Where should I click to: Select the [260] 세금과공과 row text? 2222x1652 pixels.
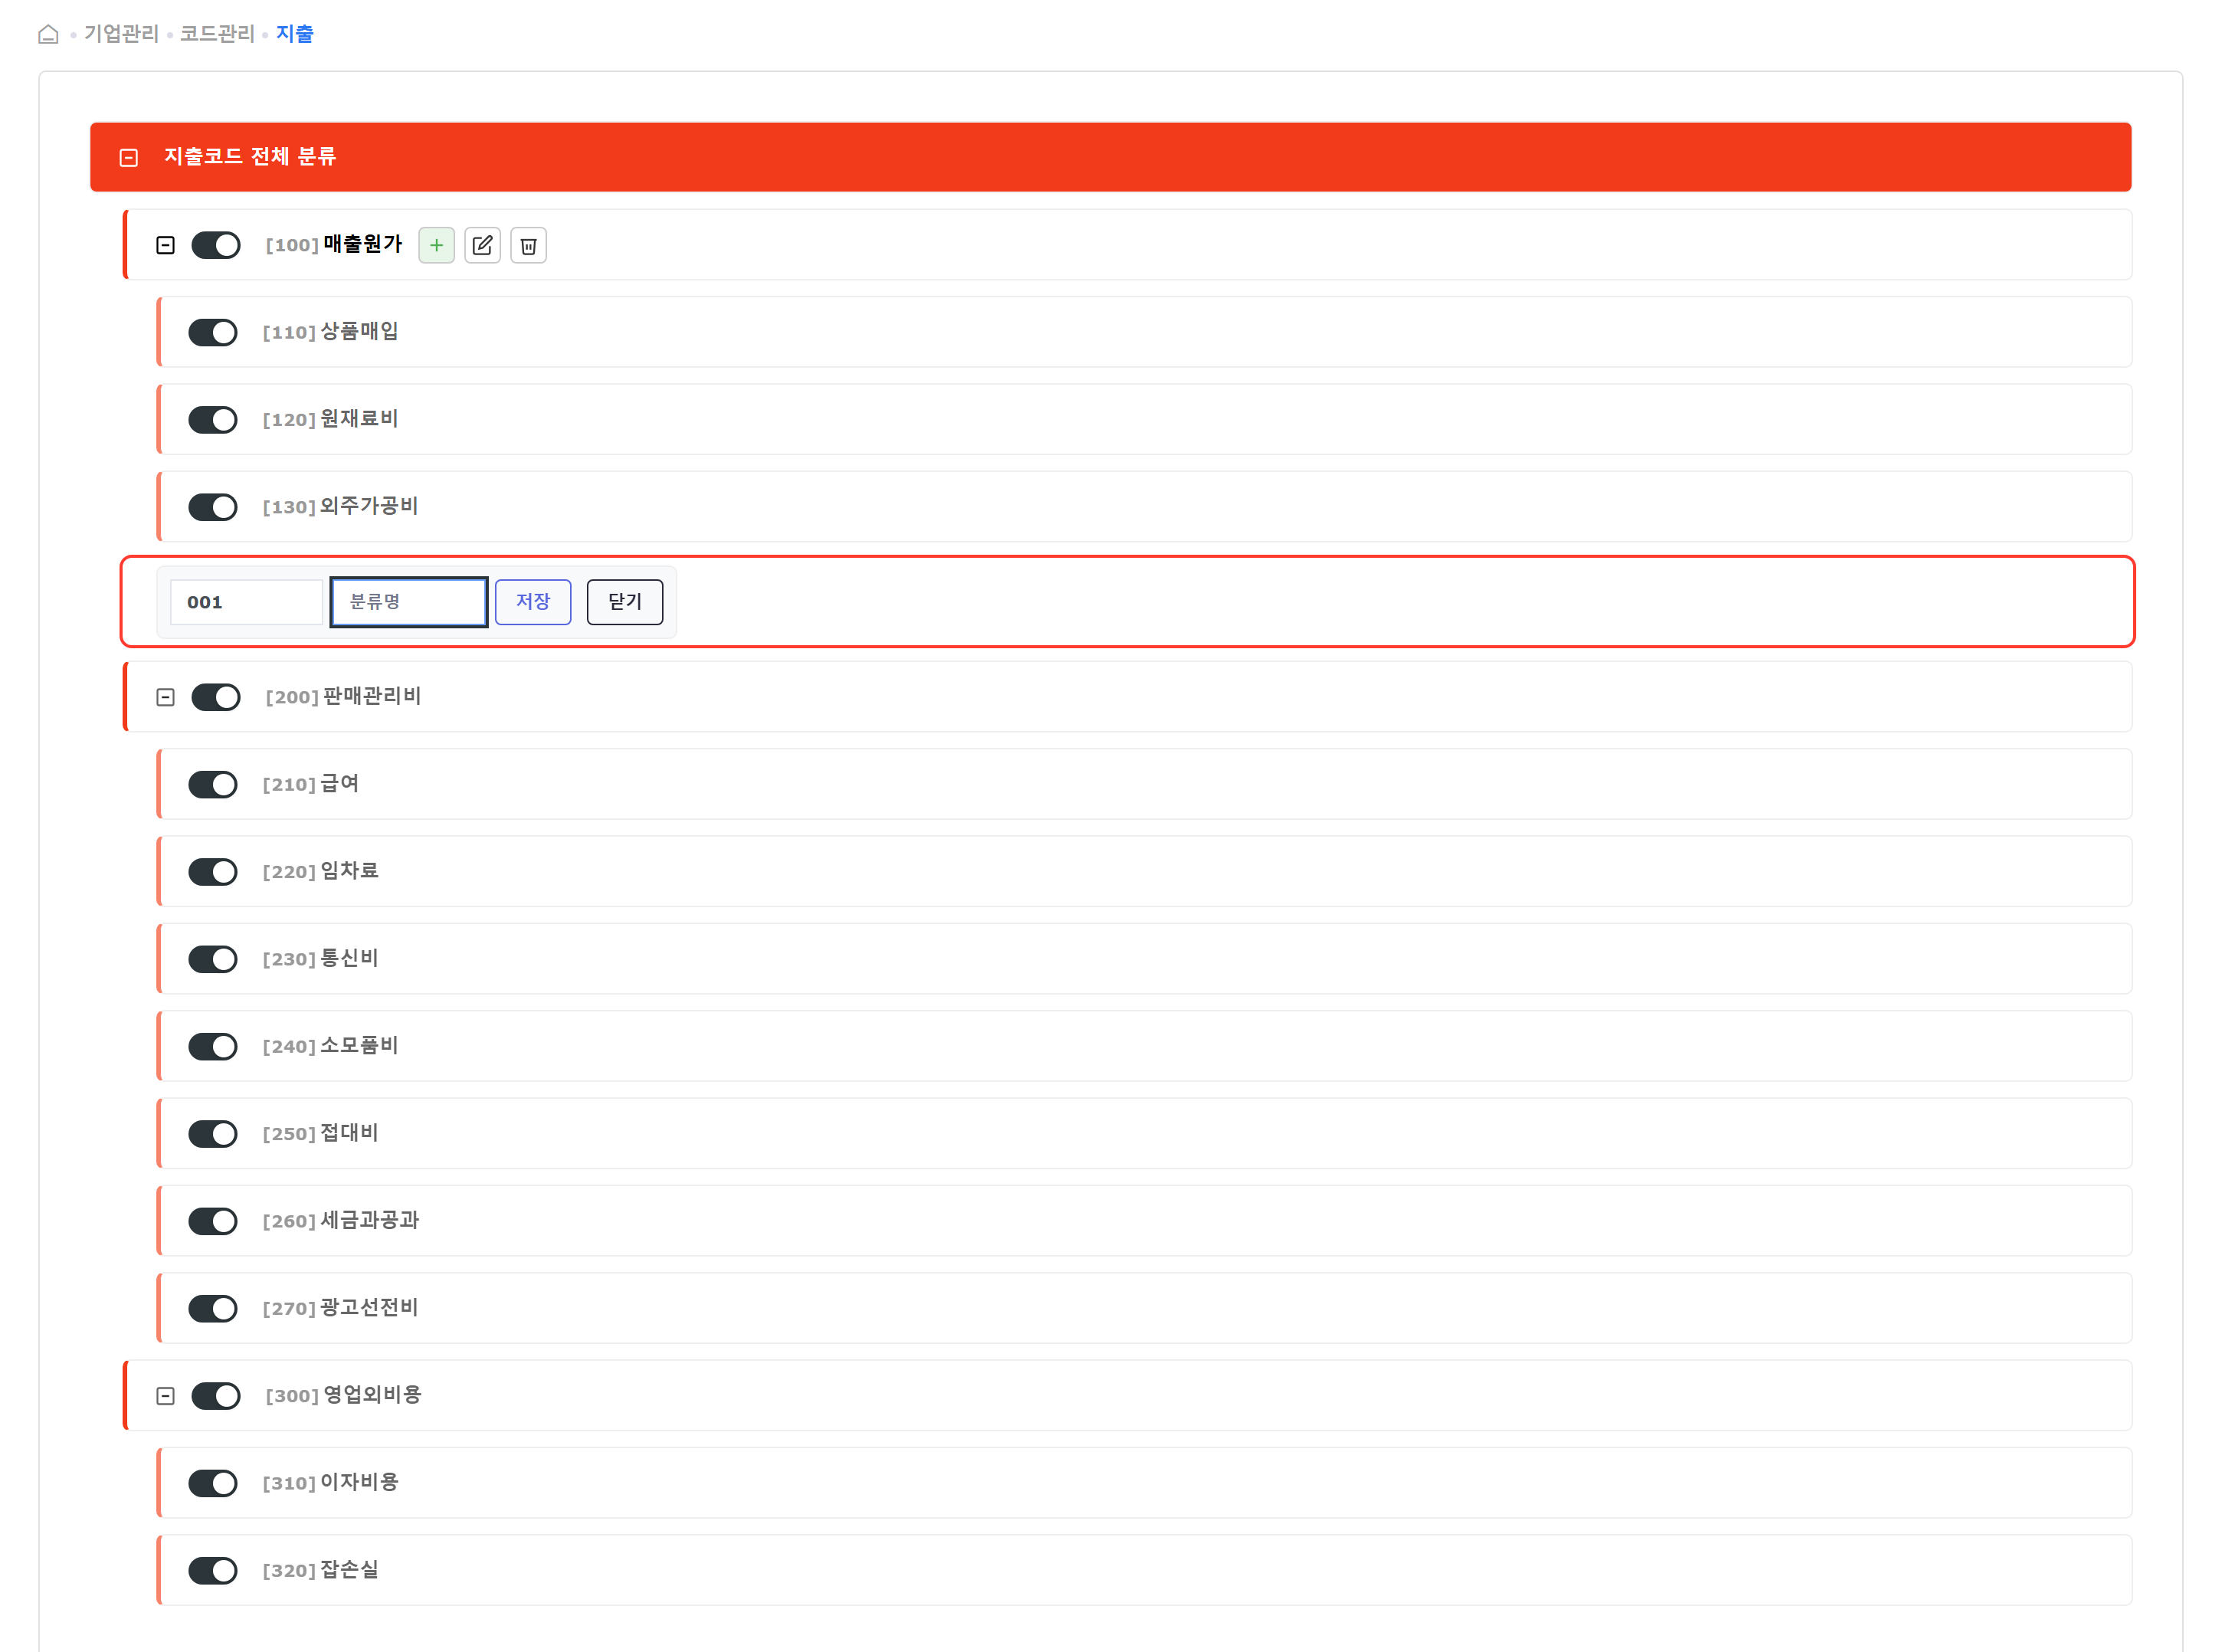click(341, 1221)
